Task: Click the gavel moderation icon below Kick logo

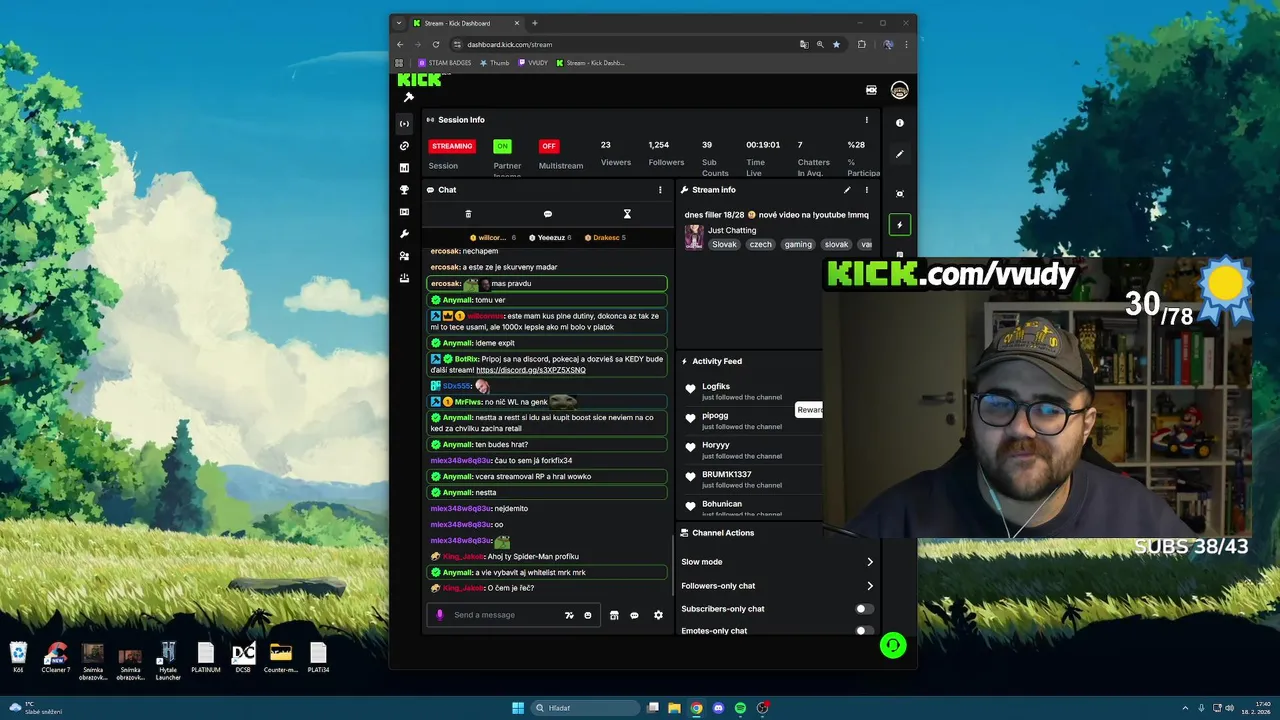Action: point(408,97)
